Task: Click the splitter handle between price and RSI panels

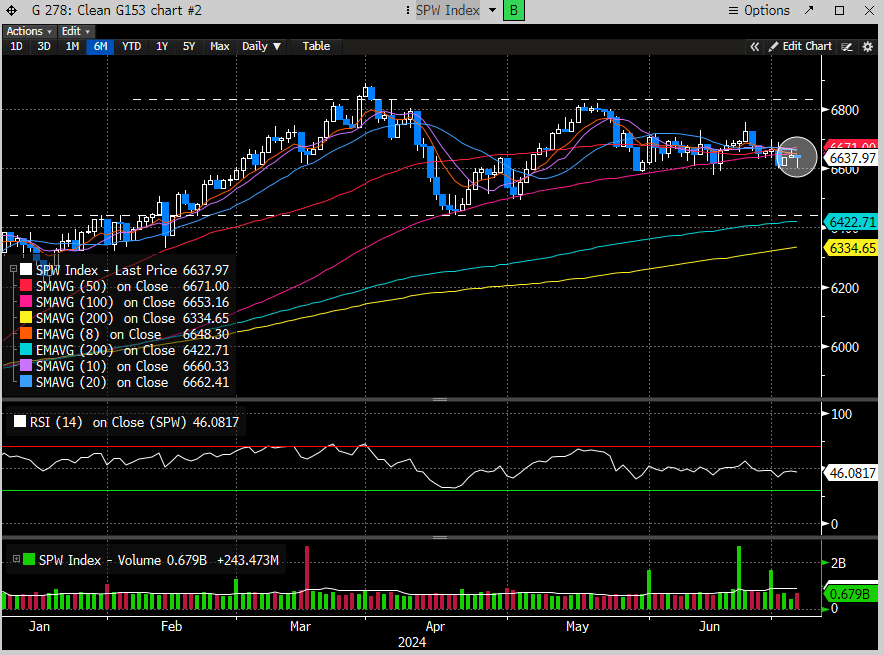Action: tap(440, 399)
